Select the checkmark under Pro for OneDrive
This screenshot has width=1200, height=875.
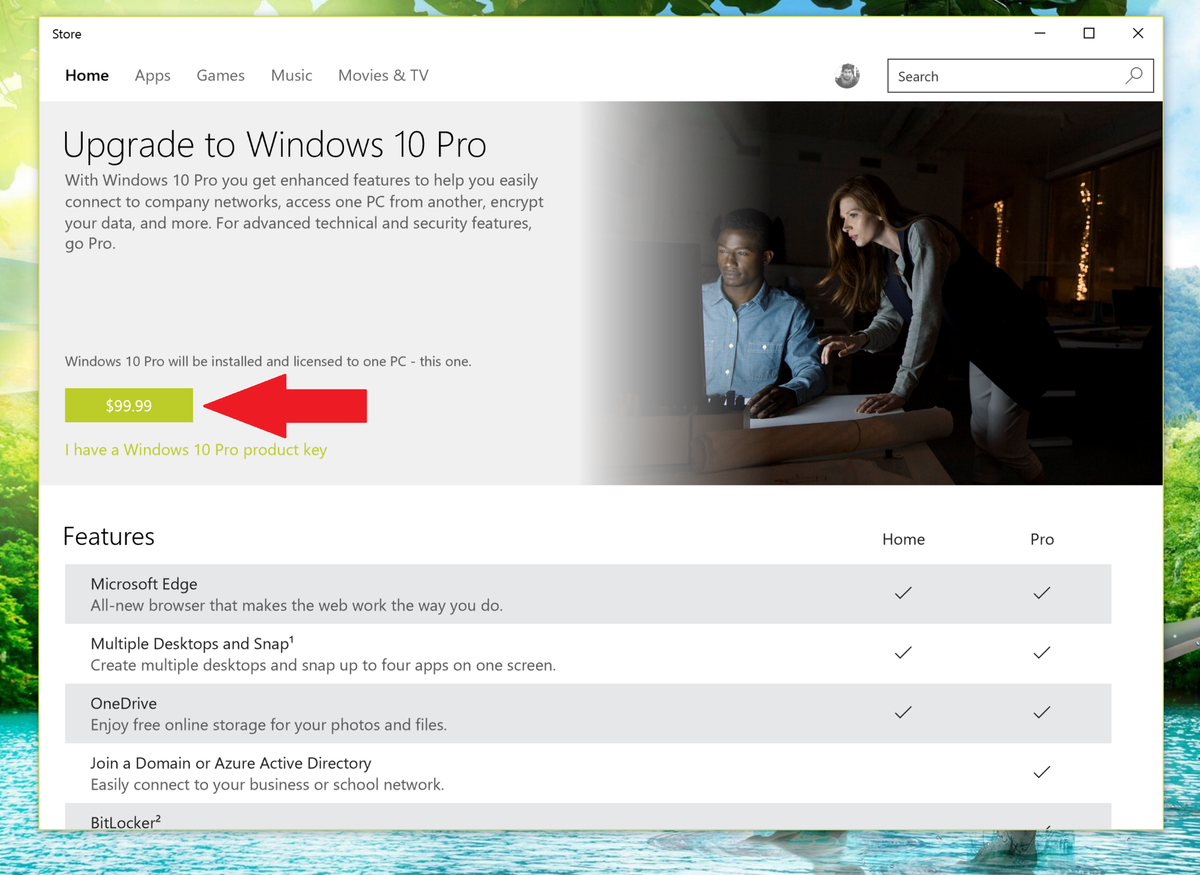coord(1041,712)
